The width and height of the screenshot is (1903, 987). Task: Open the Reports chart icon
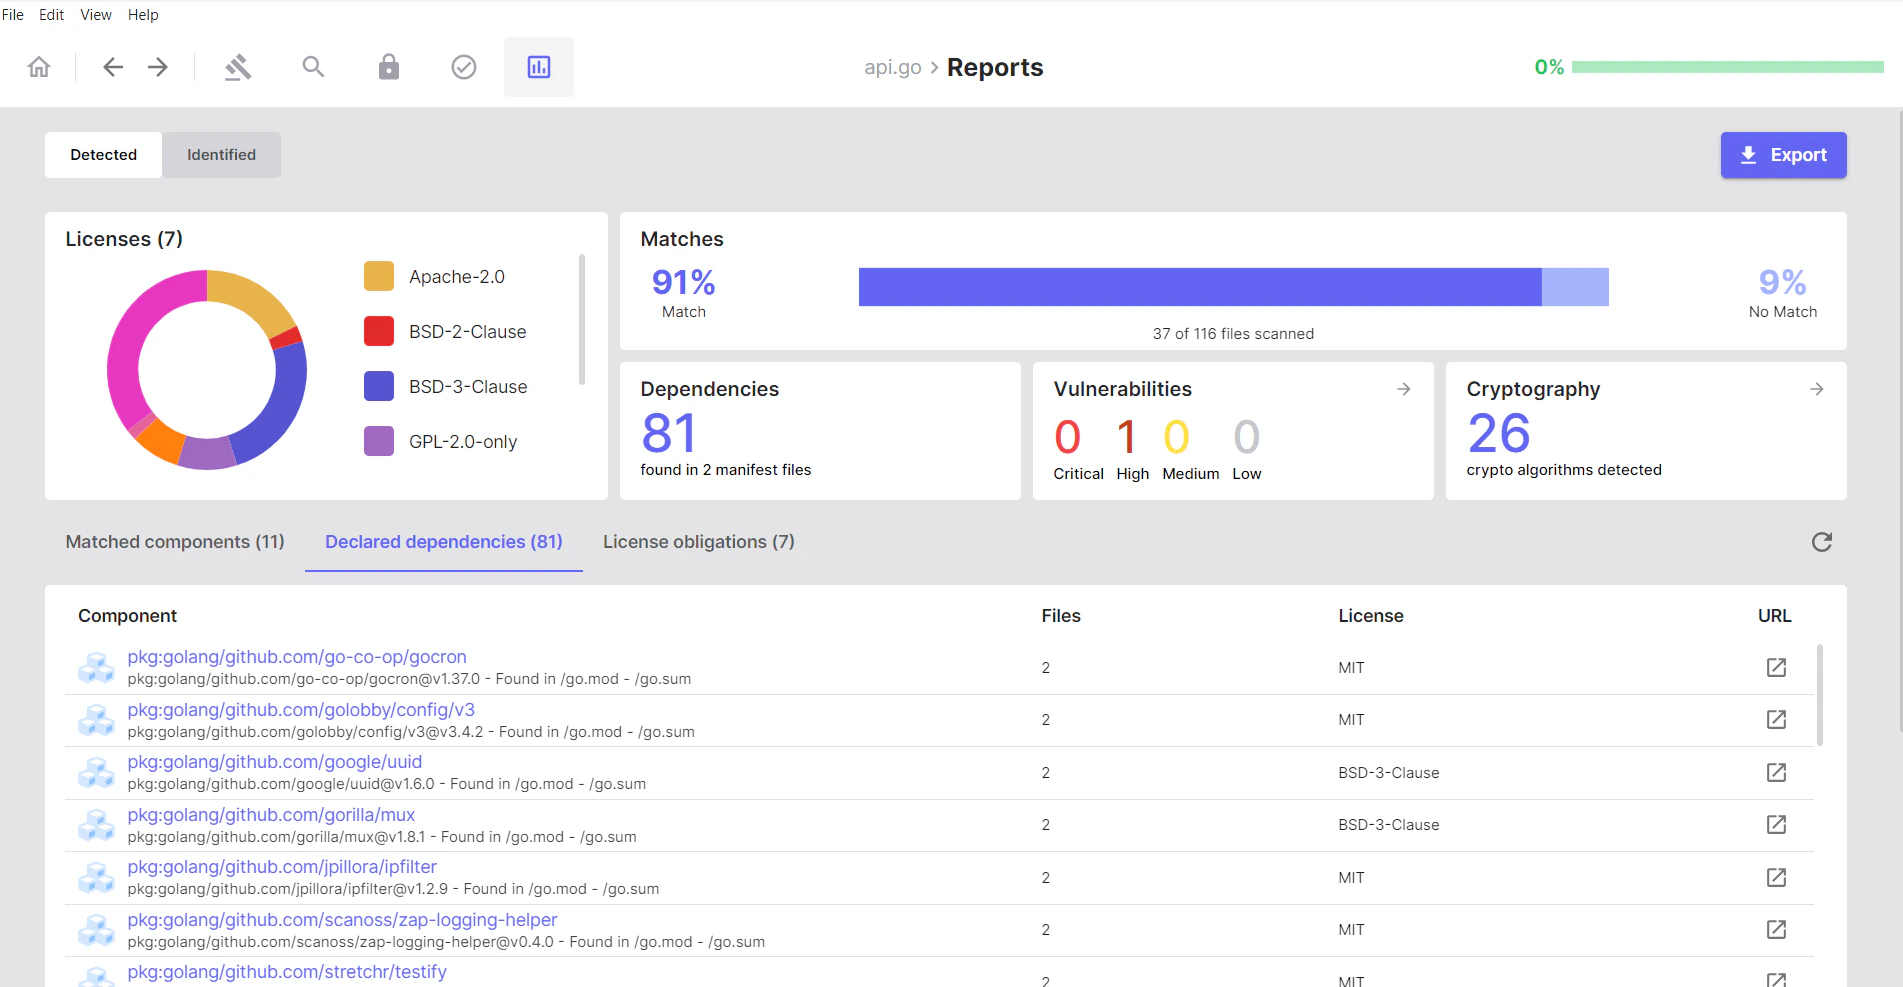539,67
